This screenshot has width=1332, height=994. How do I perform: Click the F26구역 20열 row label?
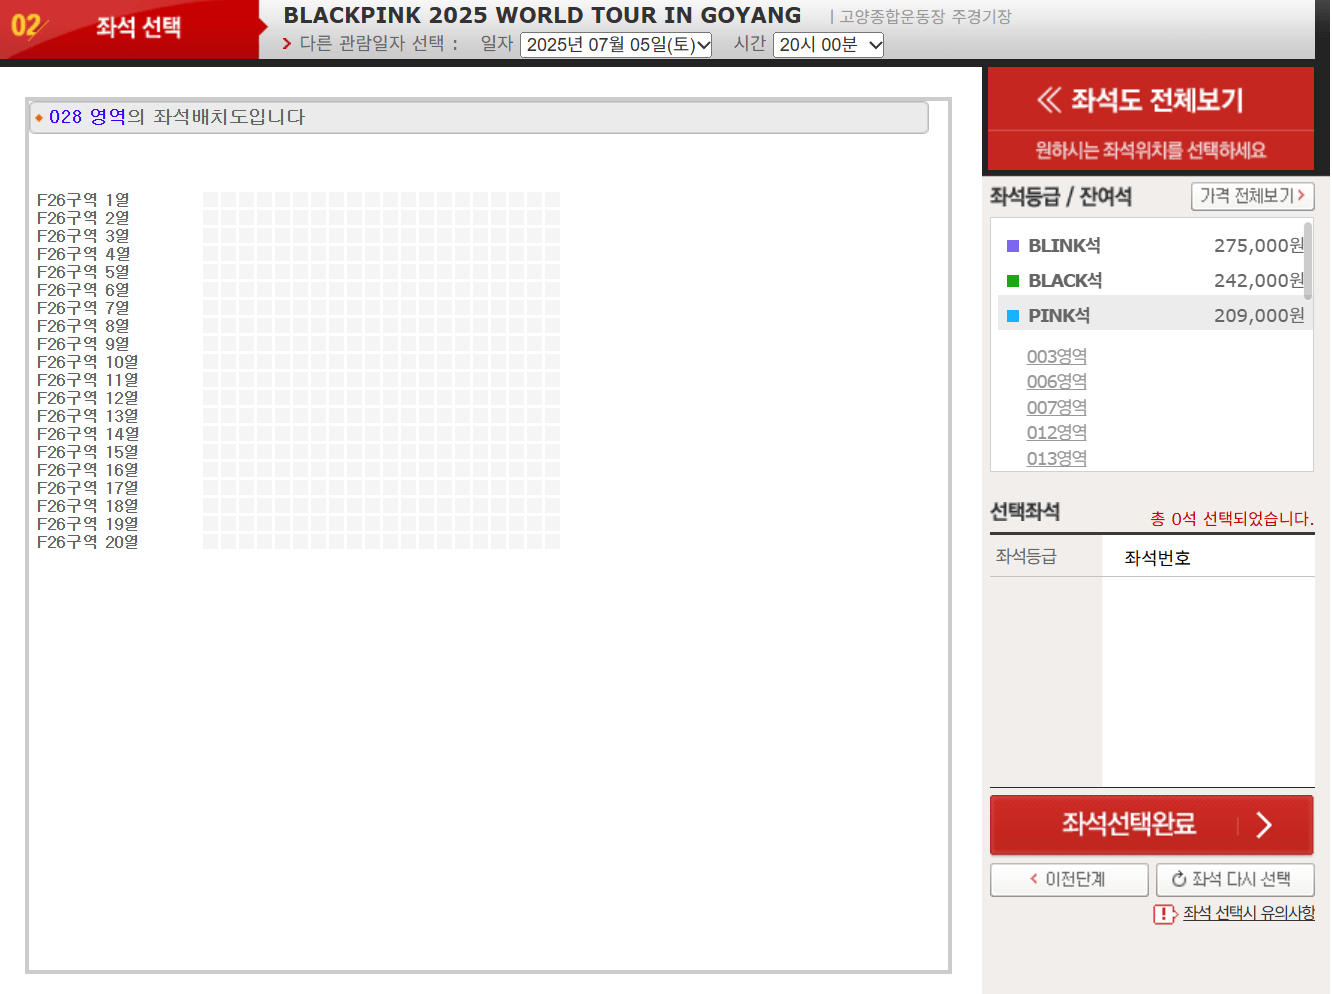point(88,542)
